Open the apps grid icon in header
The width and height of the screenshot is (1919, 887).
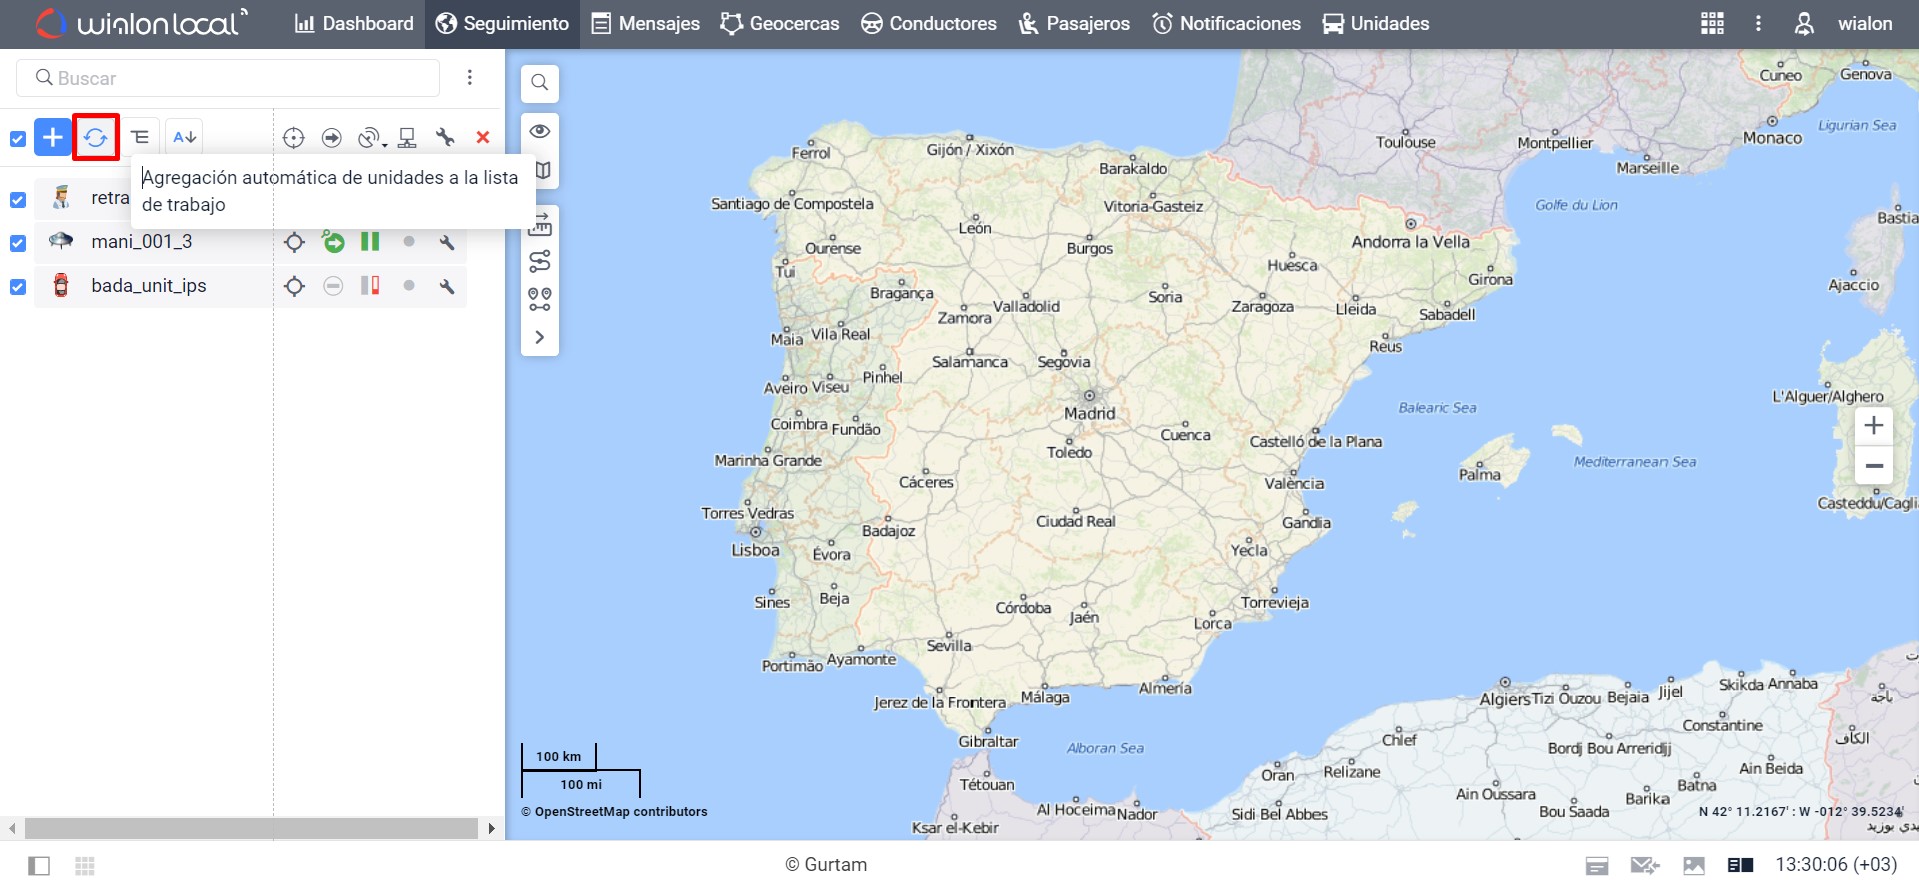[1712, 23]
